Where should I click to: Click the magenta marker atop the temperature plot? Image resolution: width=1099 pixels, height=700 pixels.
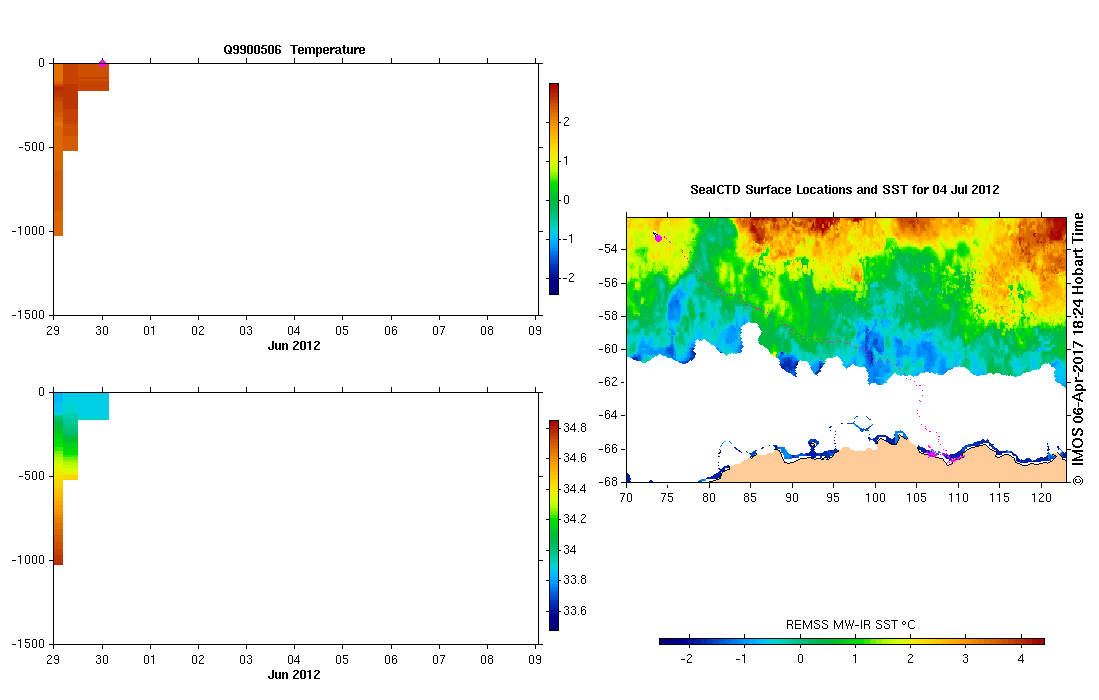tap(102, 63)
